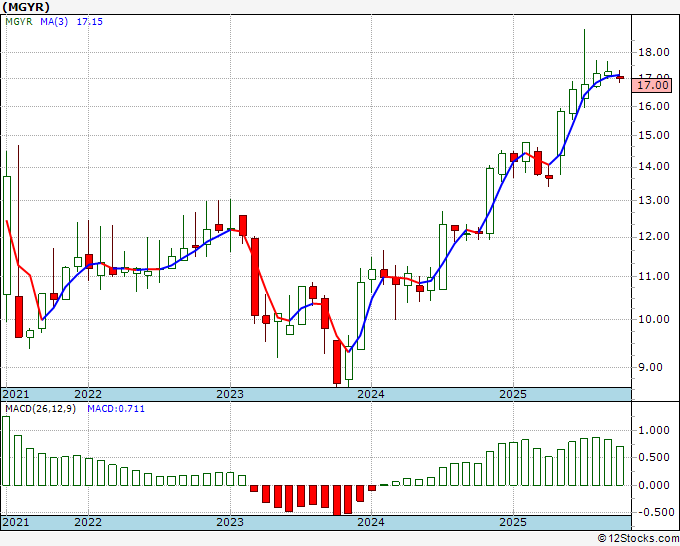Click the MA(3) legend label
Viewport: 680px width, 546px height.
54,21
